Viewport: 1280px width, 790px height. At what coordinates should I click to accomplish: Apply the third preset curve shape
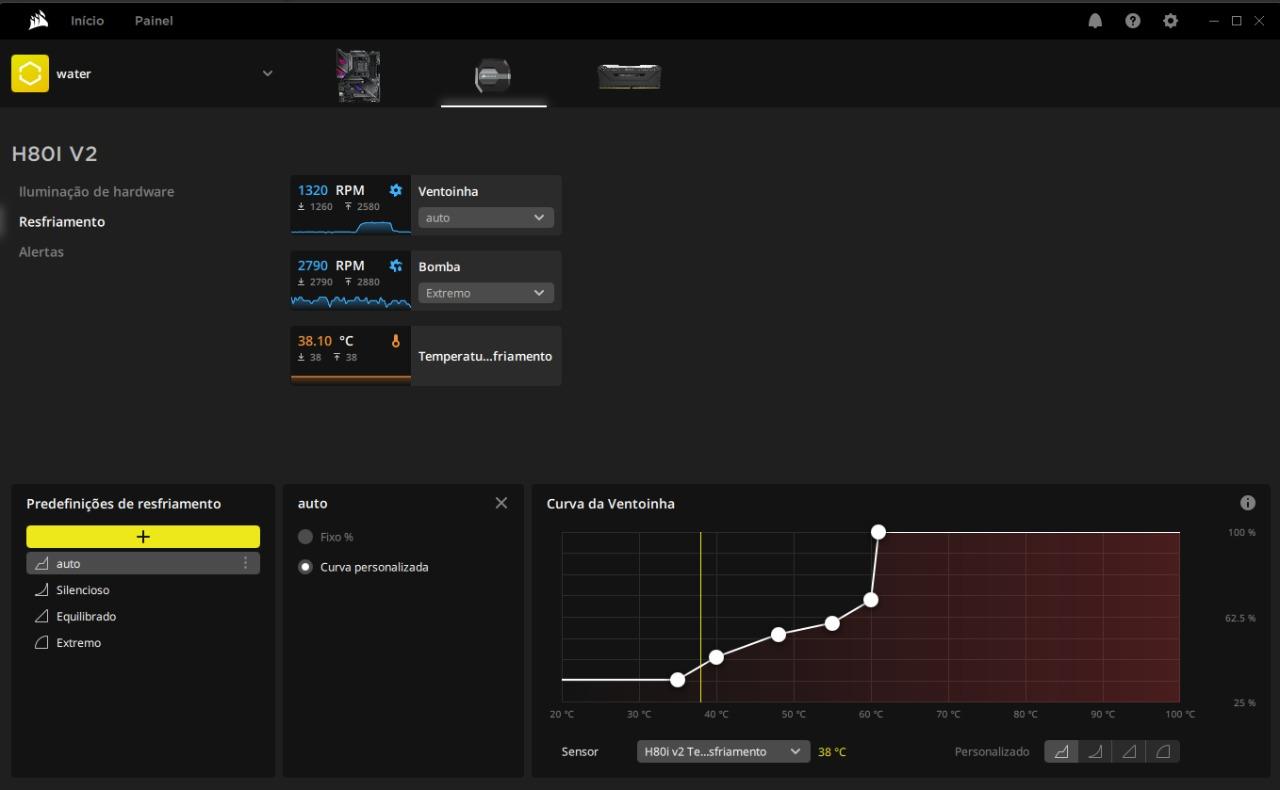pyautogui.click(x=1129, y=752)
